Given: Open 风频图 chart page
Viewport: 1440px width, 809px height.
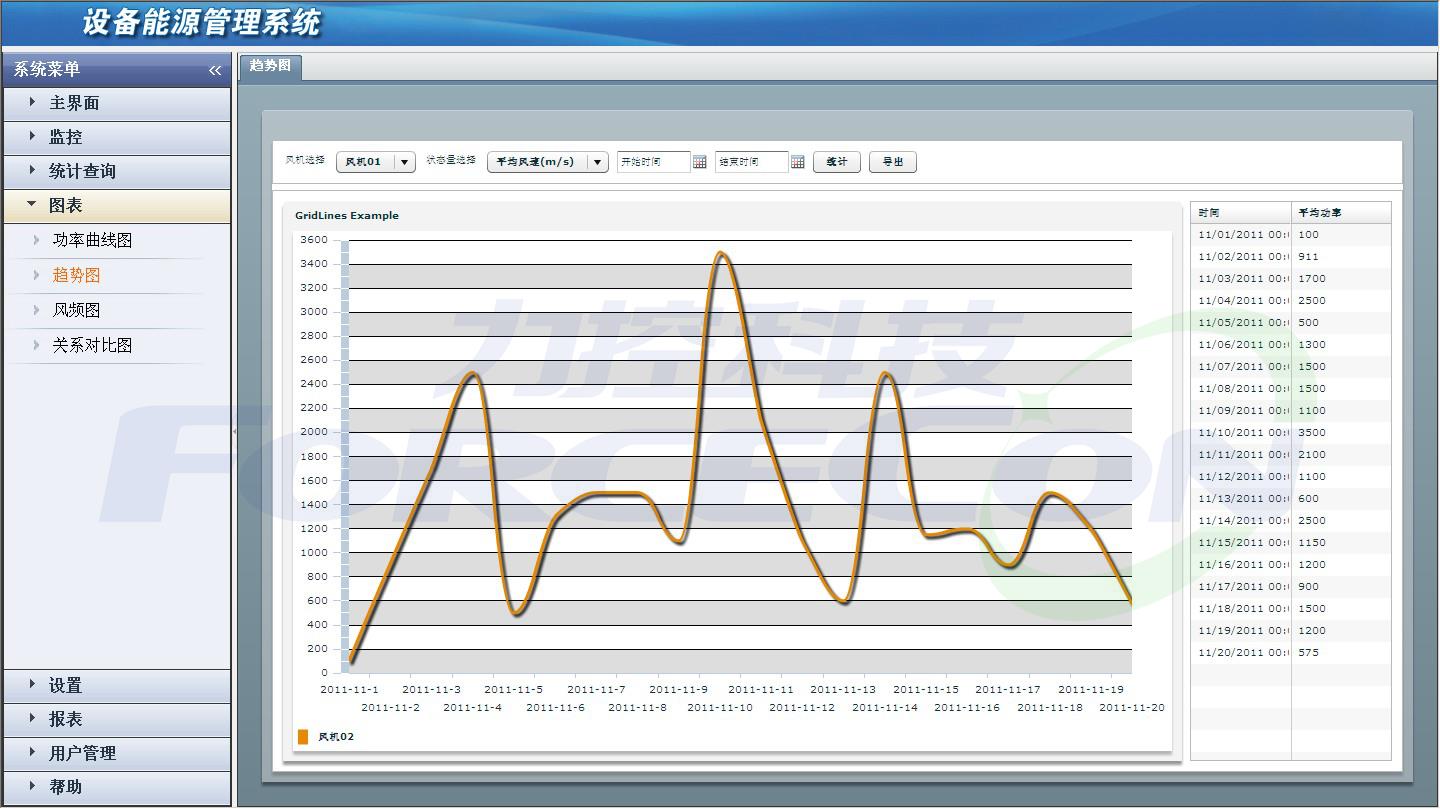Looking at the screenshot, I should click(x=76, y=310).
